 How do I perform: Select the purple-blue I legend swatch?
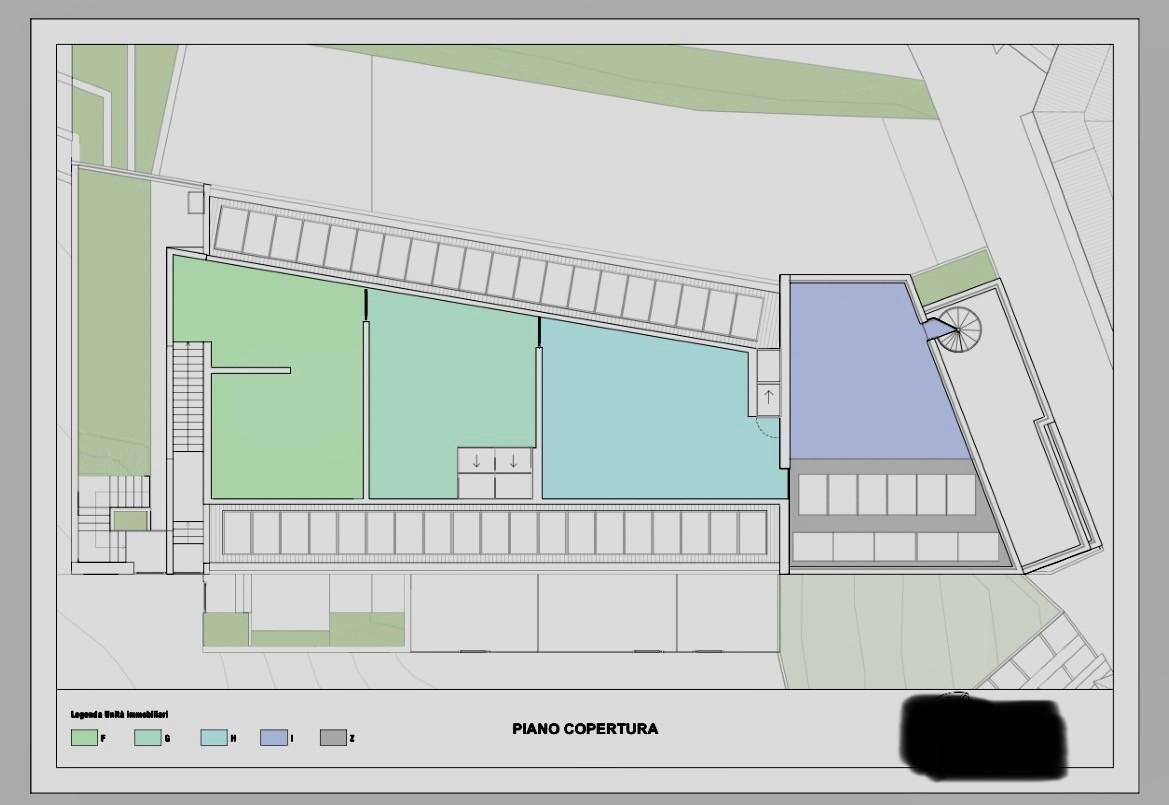coord(273,738)
